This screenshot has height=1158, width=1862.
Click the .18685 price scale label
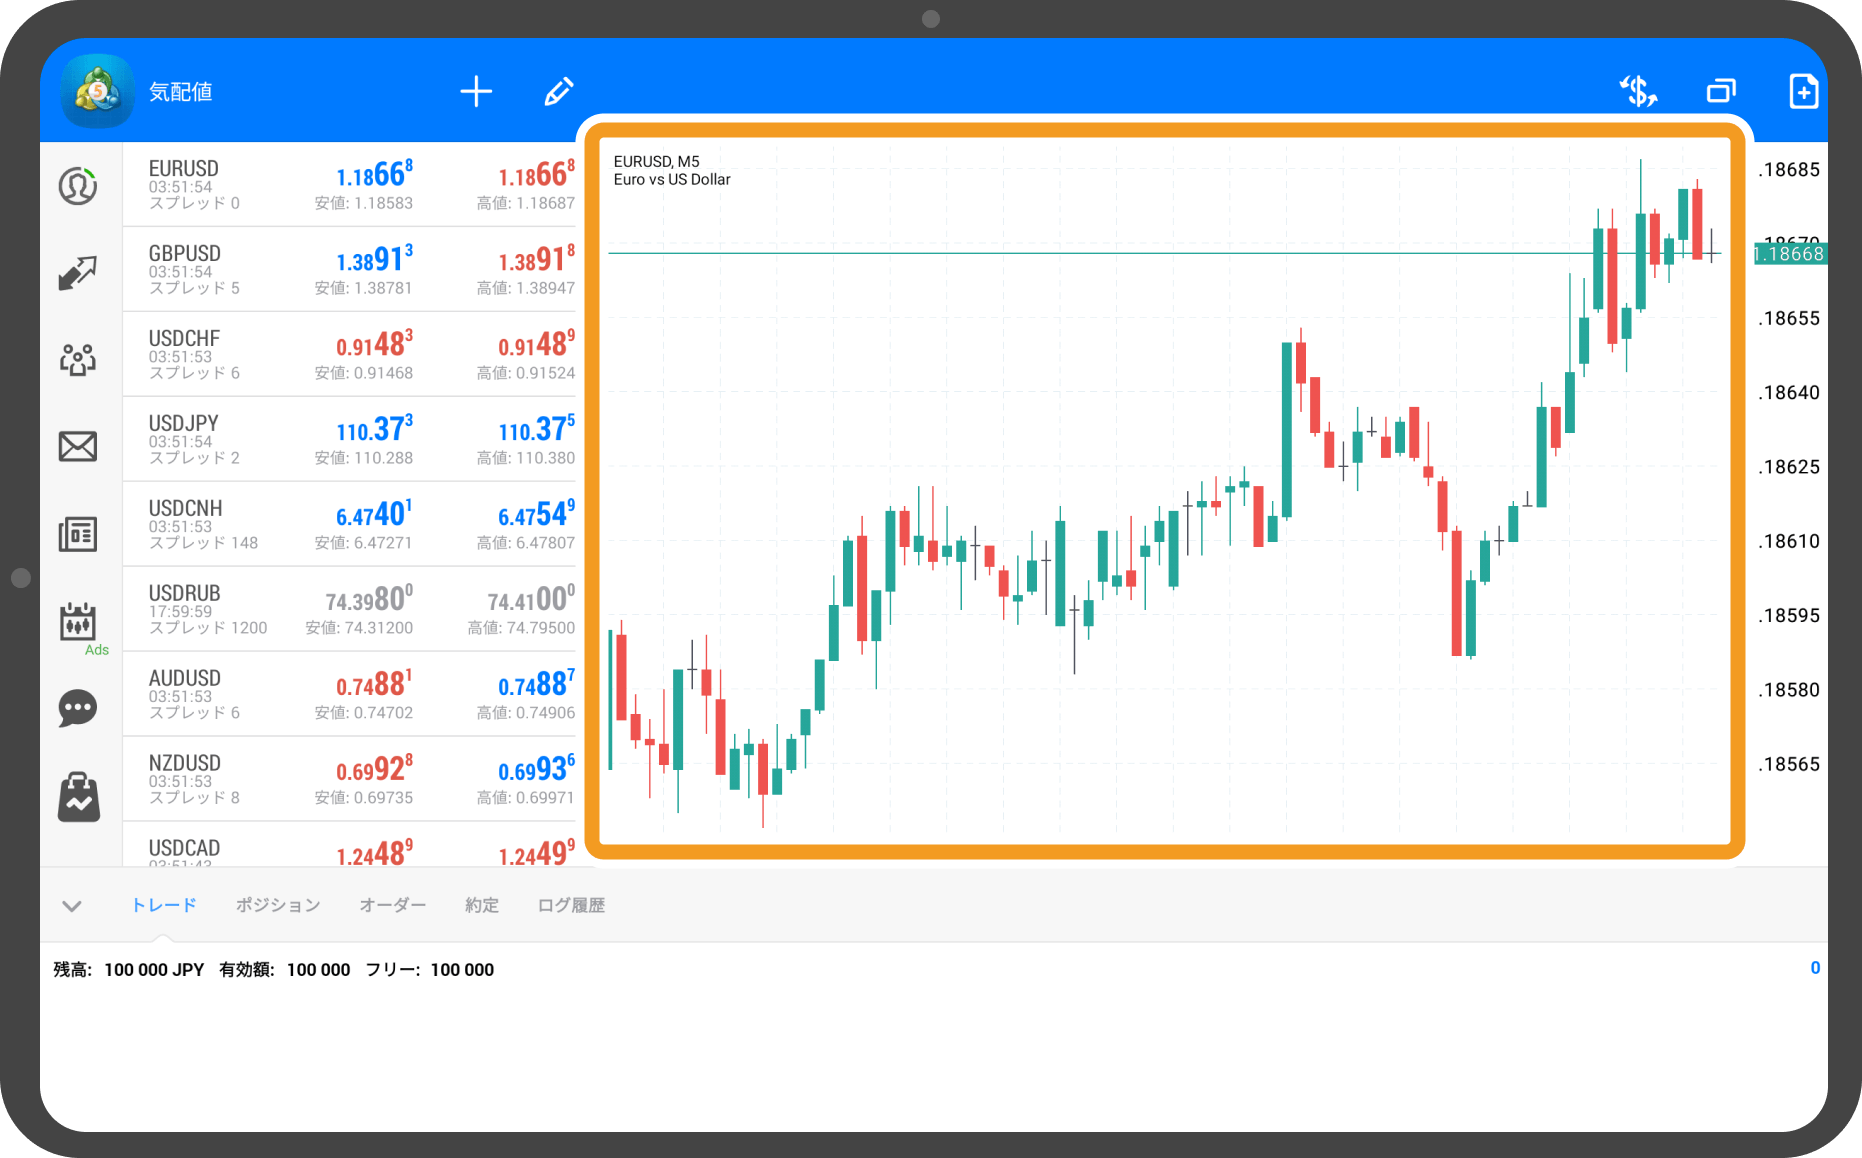(1789, 170)
